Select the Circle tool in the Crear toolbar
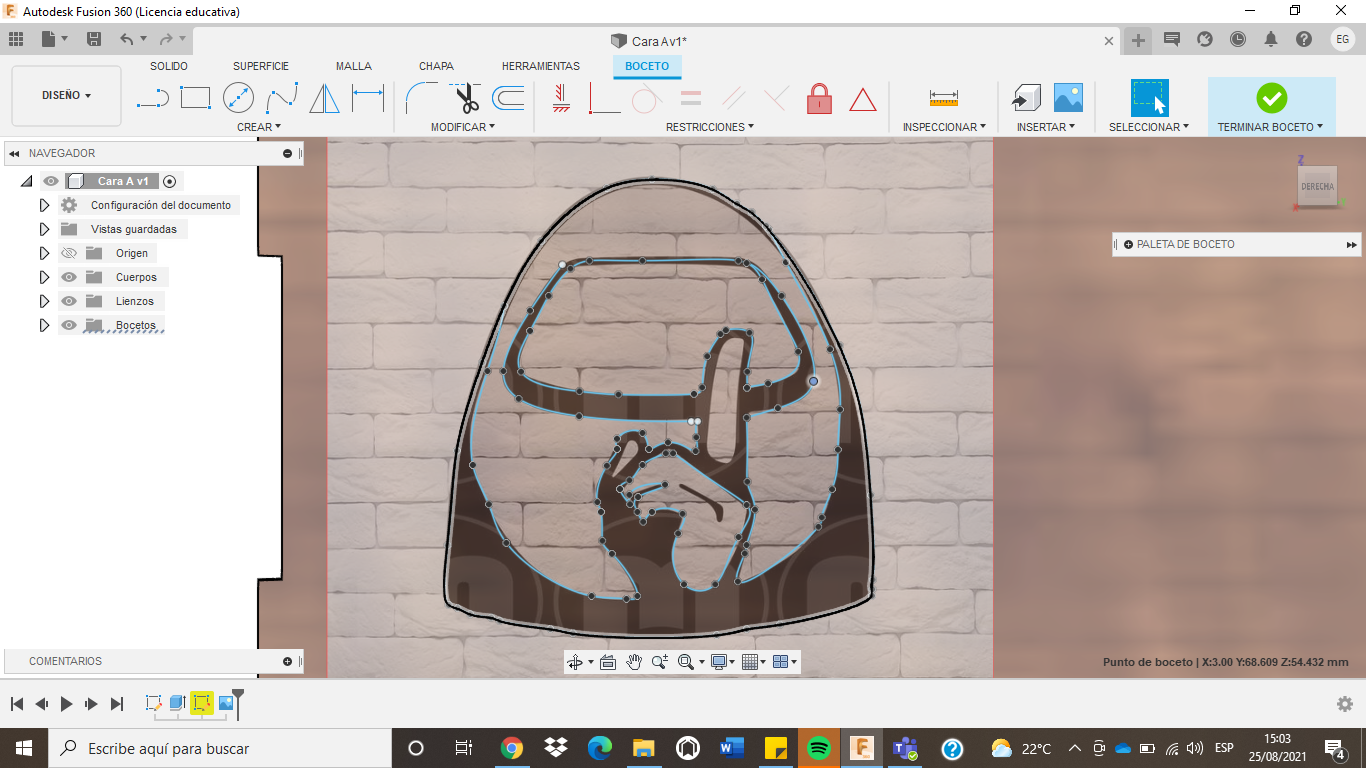Image resolution: width=1366 pixels, height=768 pixels. (239, 96)
